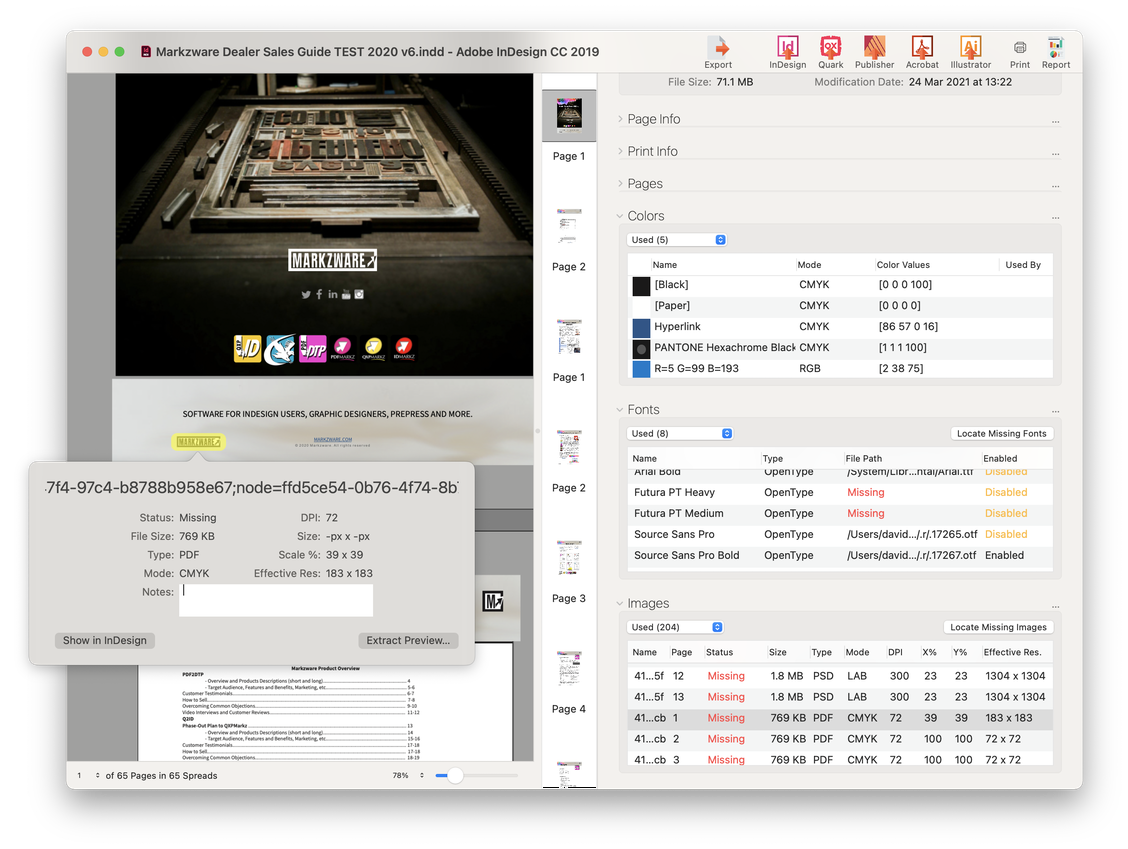This screenshot has height=849, width=1128.
Task: Collapse the Colors section
Action: coord(621,216)
